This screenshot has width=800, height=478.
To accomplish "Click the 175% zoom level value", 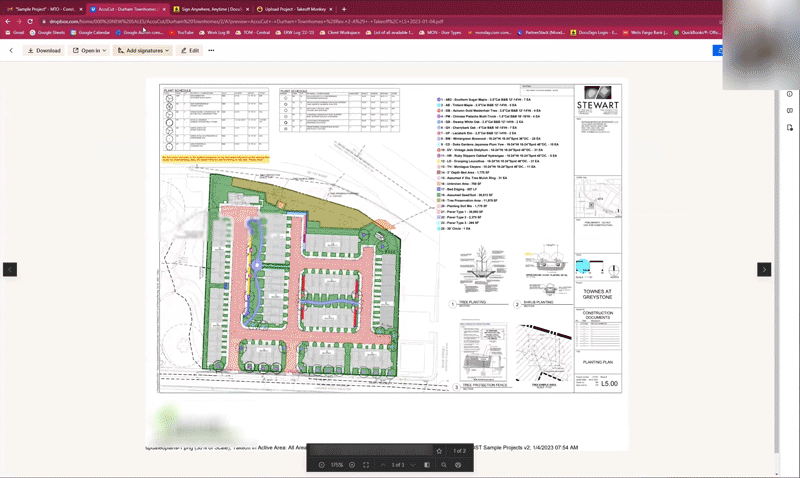I will coord(337,465).
